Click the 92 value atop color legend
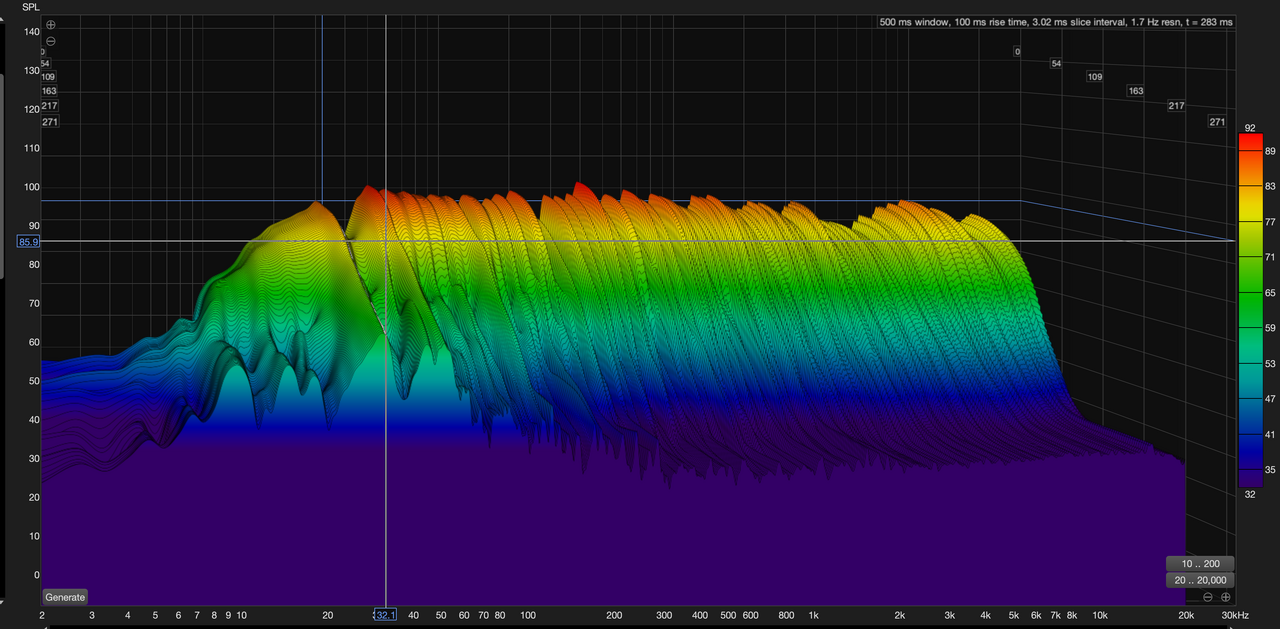This screenshot has width=1280, height=629. (1249, 128)
